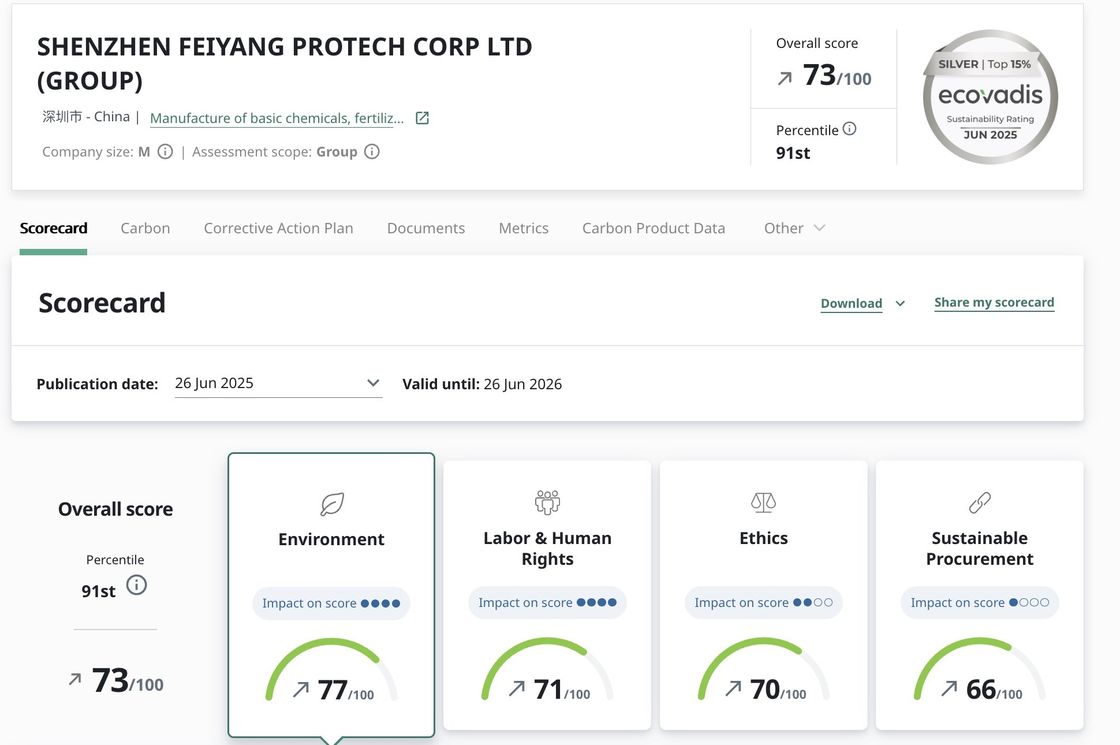The width and height of the screenshot is (1120, 745).
Task: Expand the Other tab menu
Action: tap(794, 228)
